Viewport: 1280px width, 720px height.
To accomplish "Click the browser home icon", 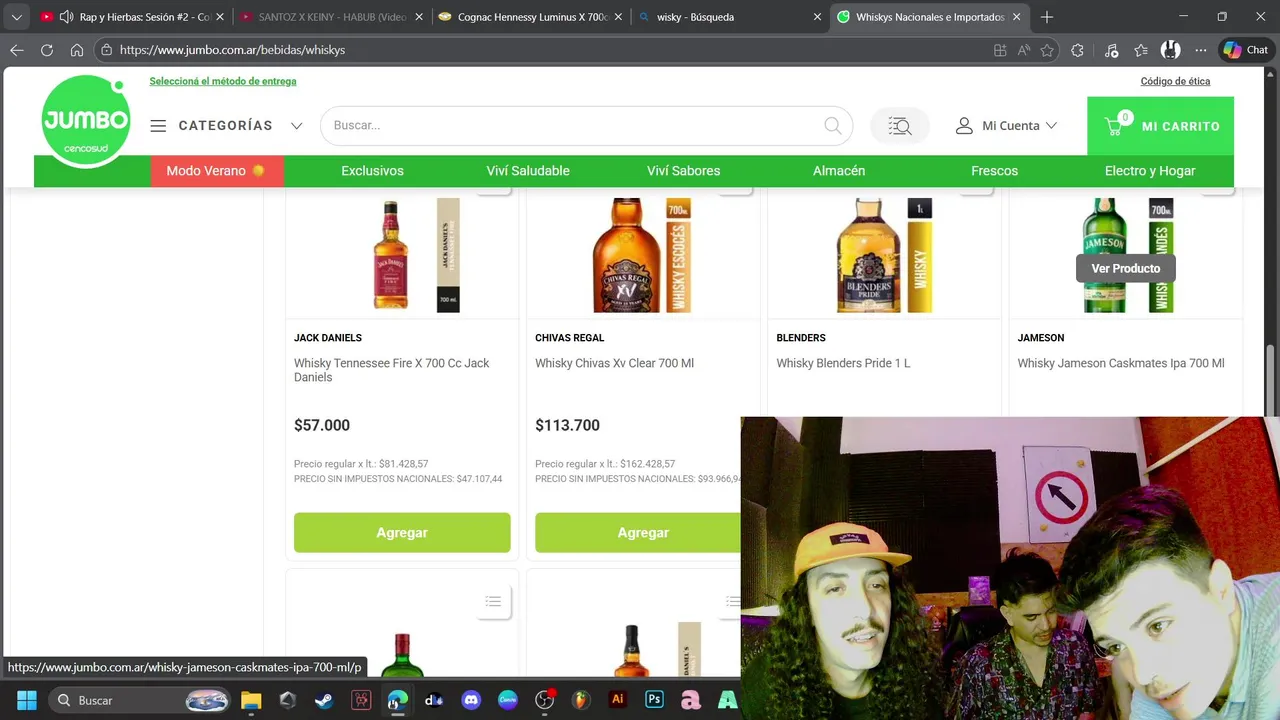I will (77, 50).
